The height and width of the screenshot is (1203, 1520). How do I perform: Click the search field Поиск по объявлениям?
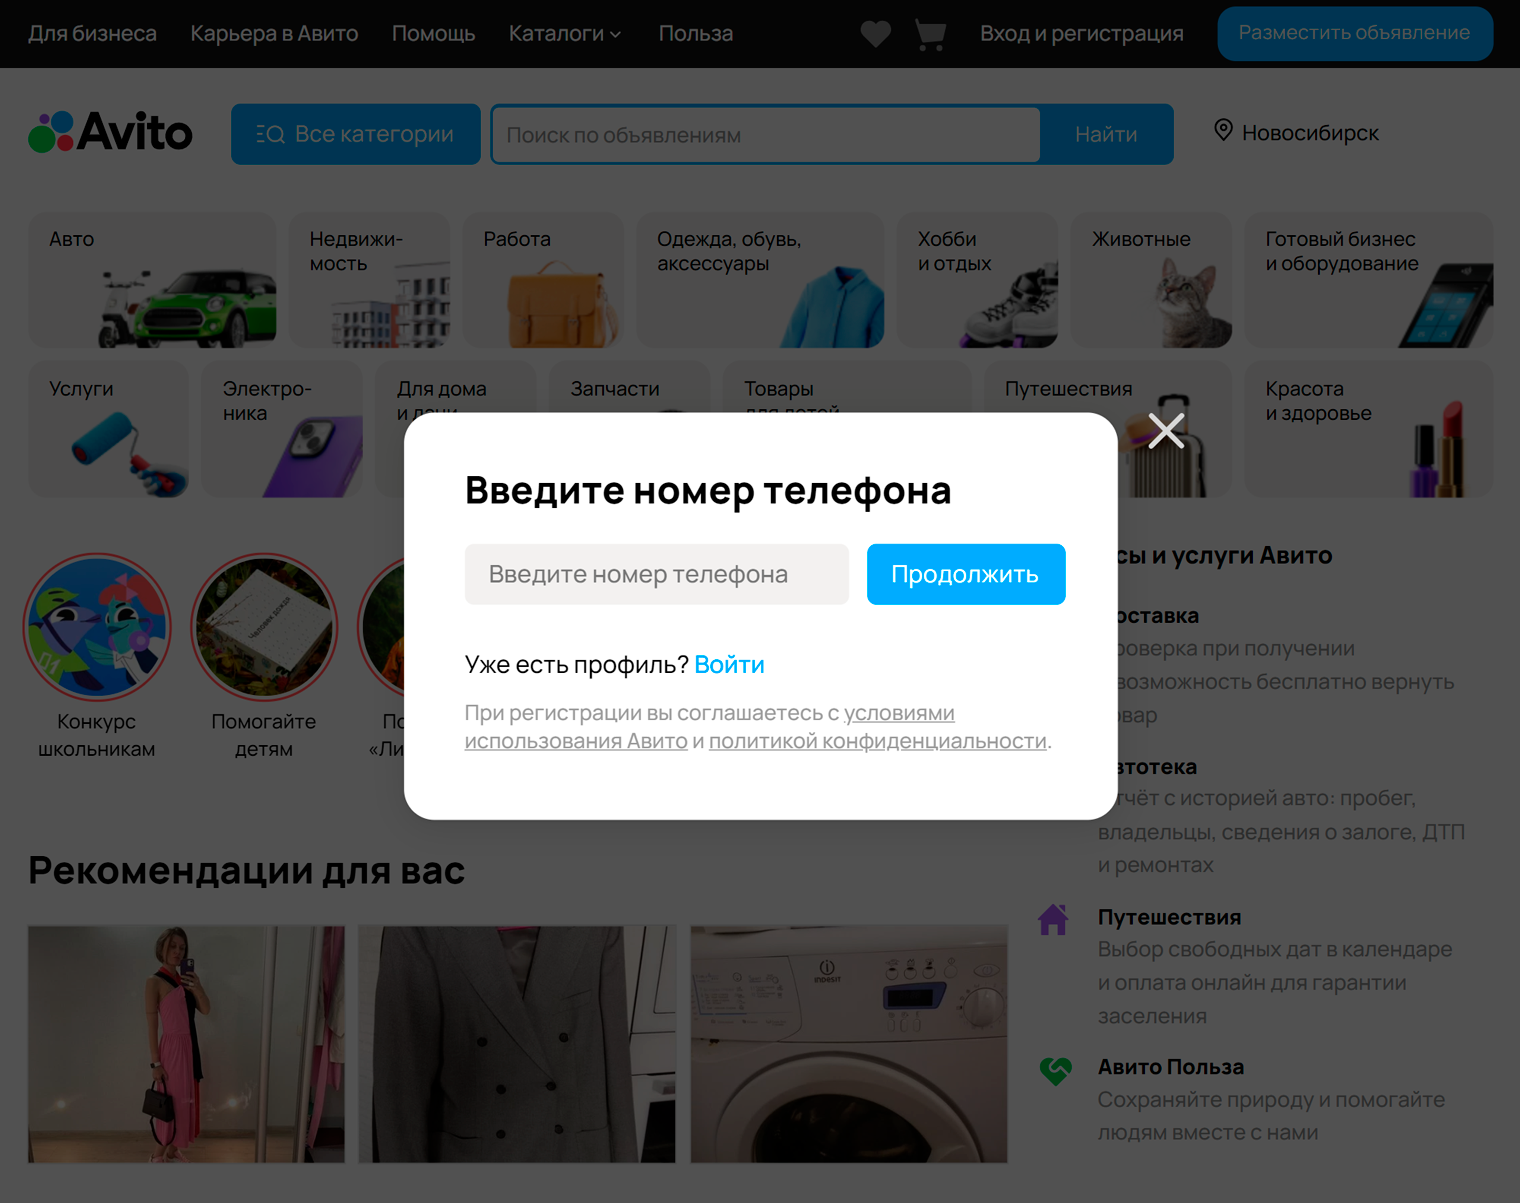tap(766, 134)
